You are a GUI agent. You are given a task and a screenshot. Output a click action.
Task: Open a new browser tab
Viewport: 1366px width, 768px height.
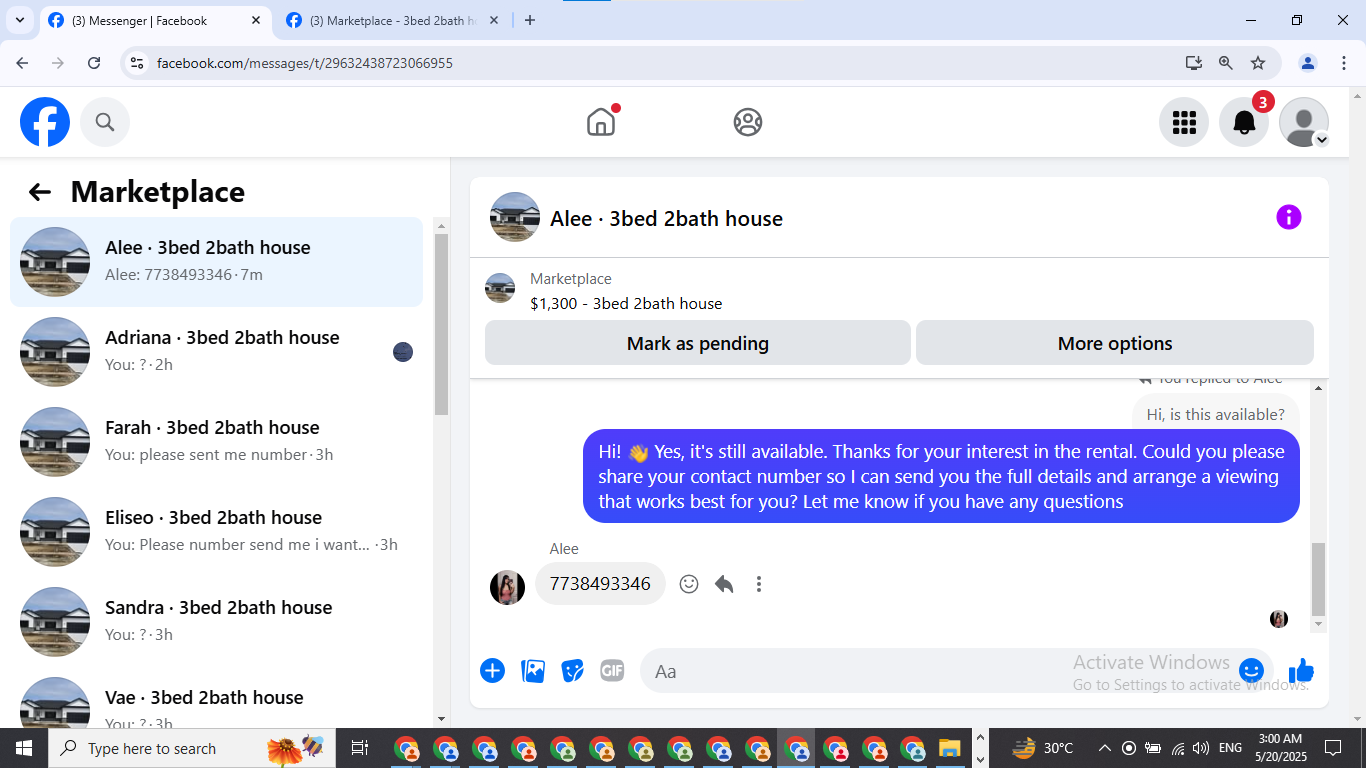tap(530, 20)
